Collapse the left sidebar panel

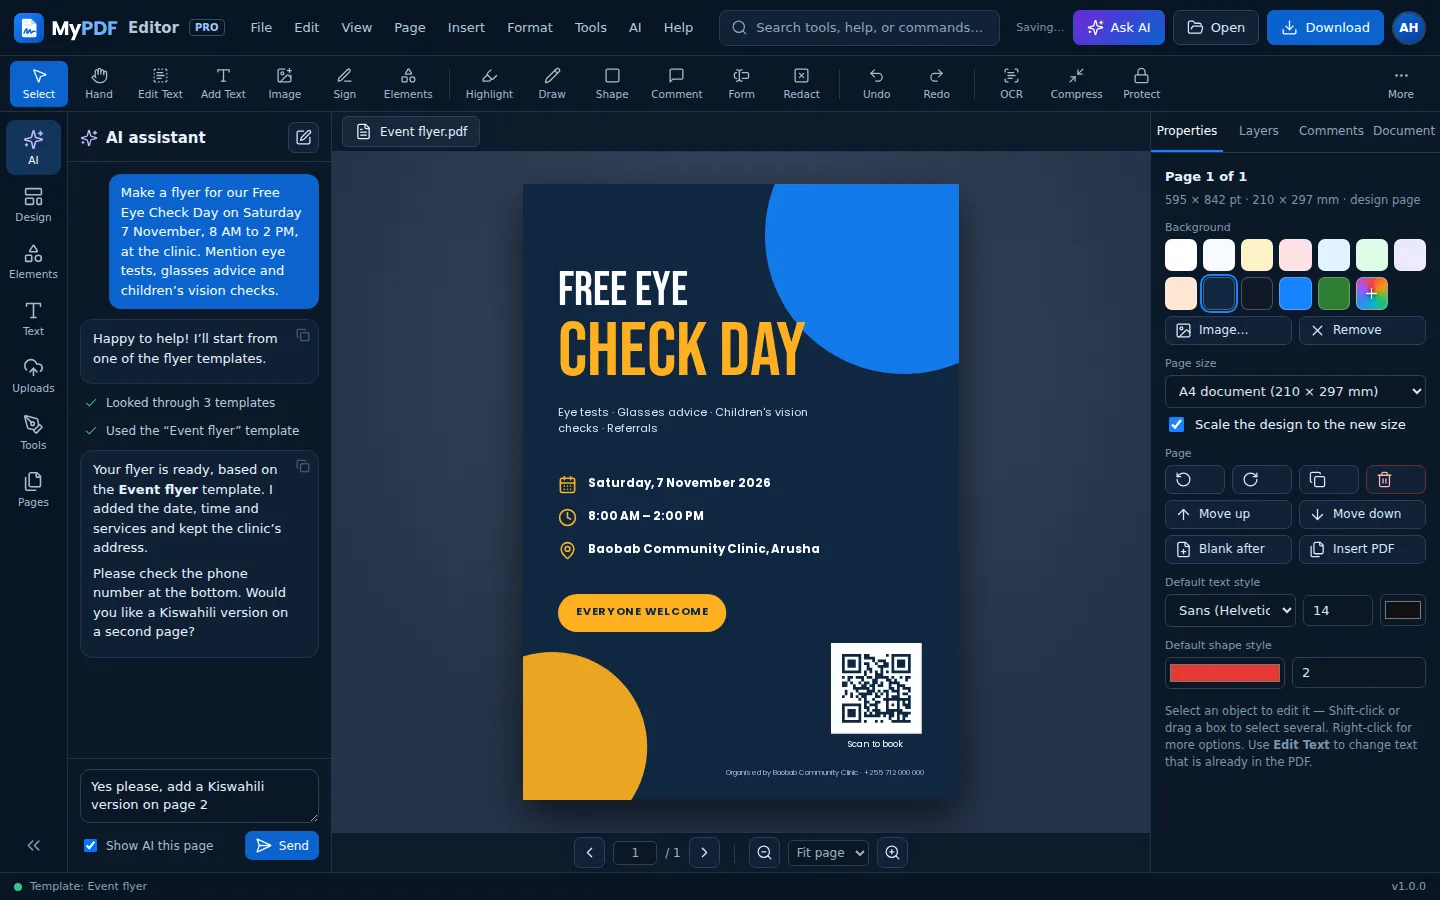click(x=33, y=845)
